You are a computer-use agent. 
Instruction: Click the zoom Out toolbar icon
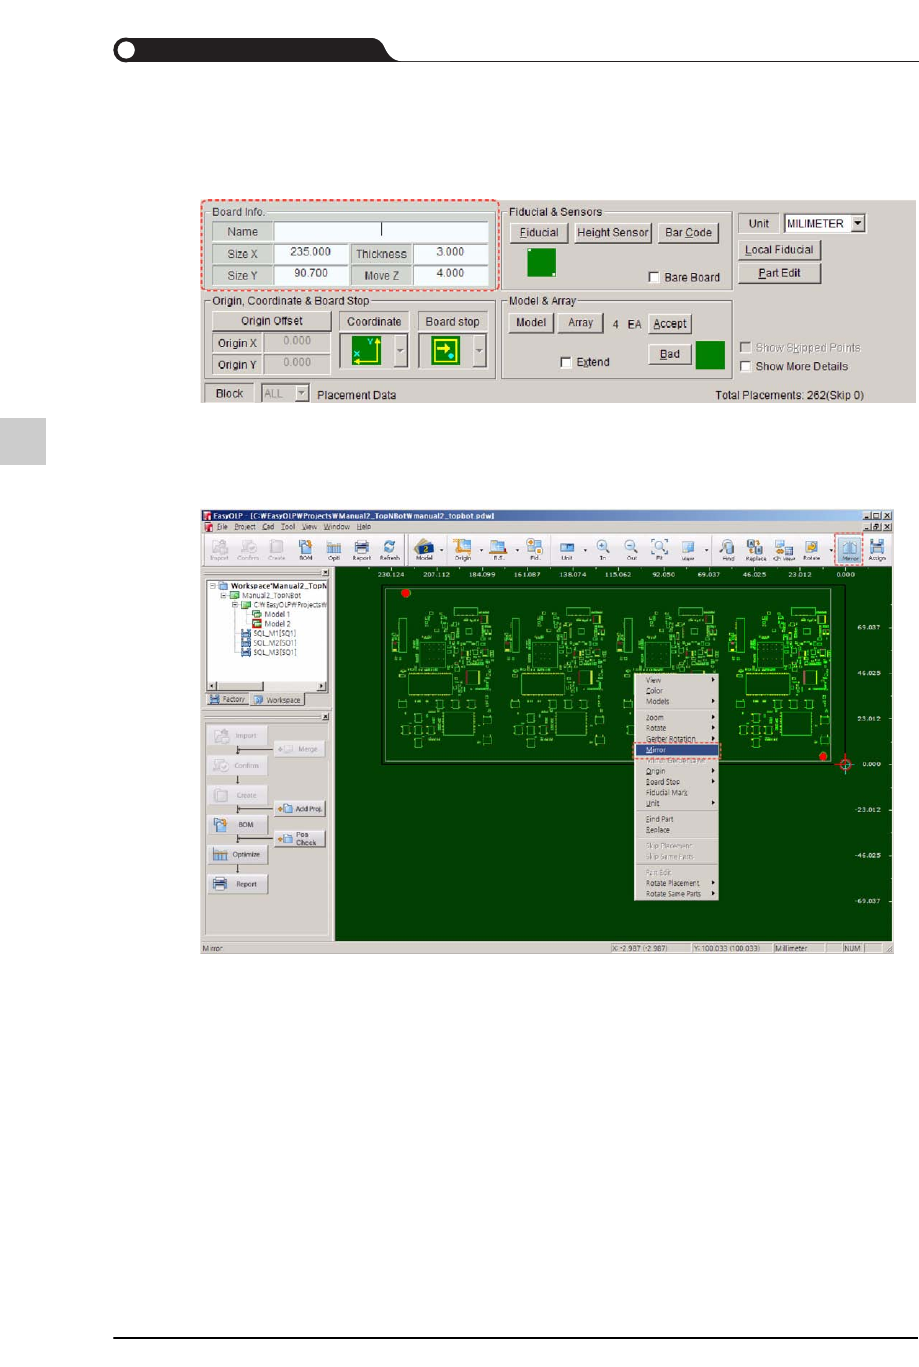point(631,548)
